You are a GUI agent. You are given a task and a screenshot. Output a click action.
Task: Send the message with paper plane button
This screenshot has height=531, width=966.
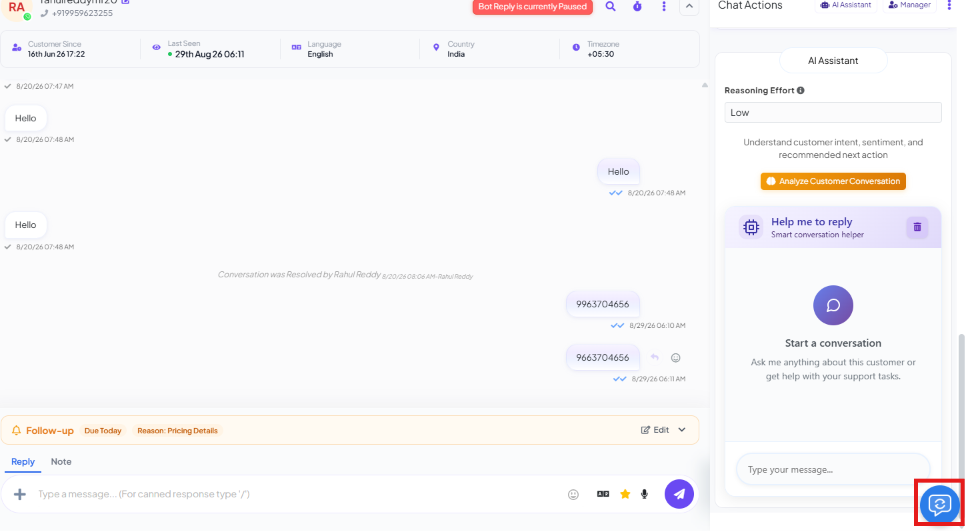679,494
